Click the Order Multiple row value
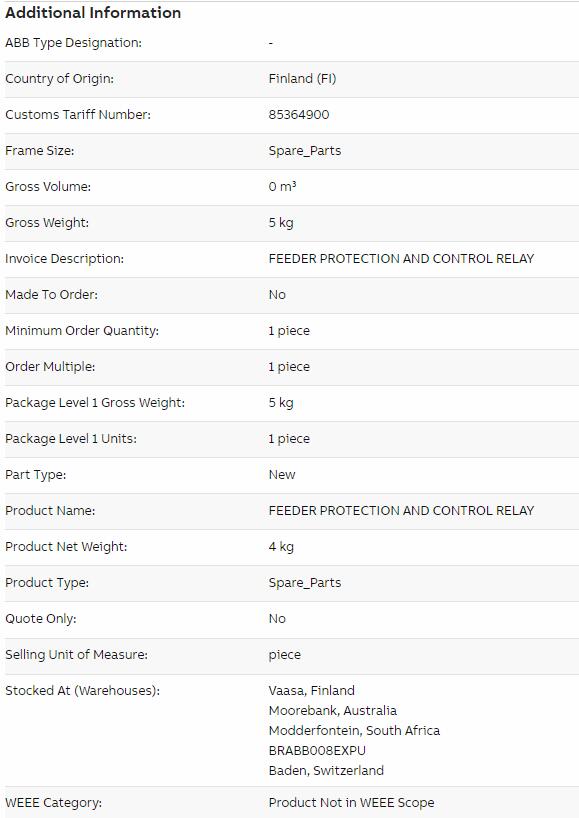Viewport: 579px width, 818px height. (289, 367)
